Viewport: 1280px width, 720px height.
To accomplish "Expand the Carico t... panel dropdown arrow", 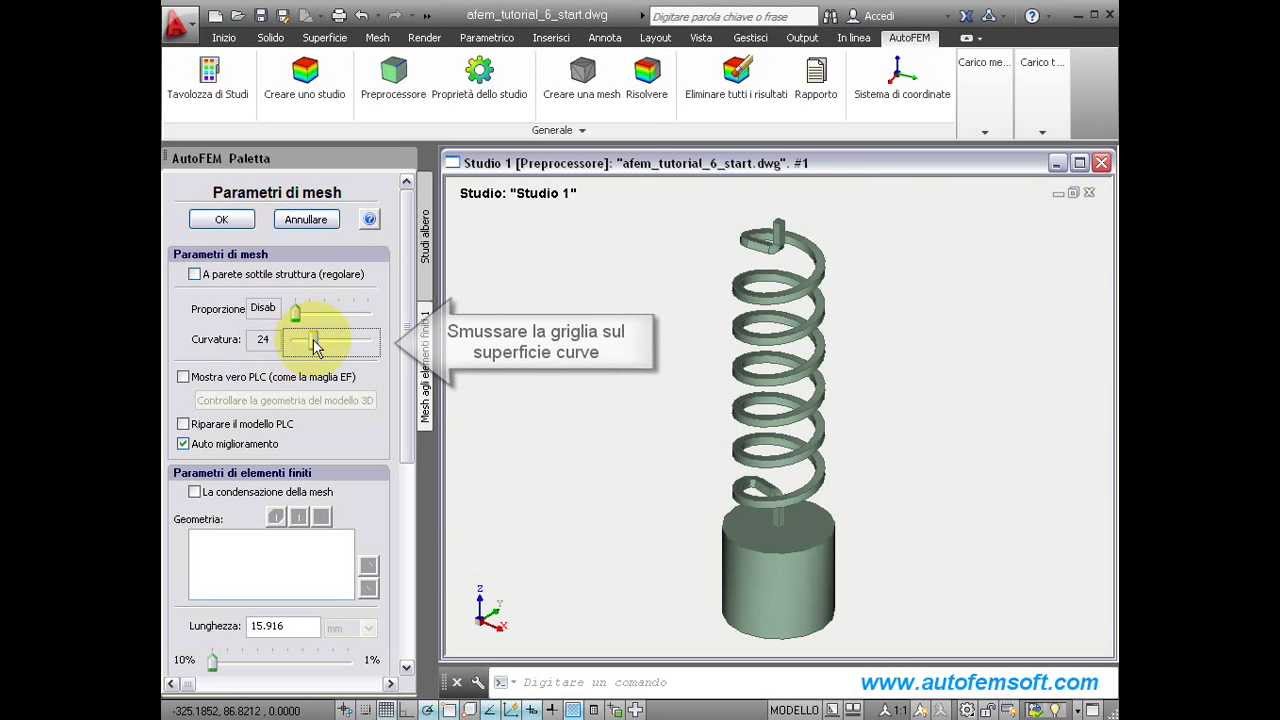I will [x=1042, y=132].
